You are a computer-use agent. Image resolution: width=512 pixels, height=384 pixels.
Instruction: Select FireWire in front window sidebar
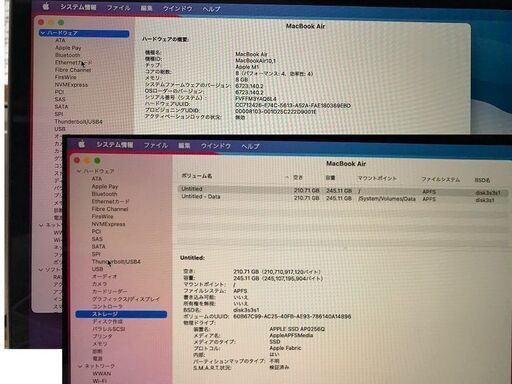(x=102, y=216)
